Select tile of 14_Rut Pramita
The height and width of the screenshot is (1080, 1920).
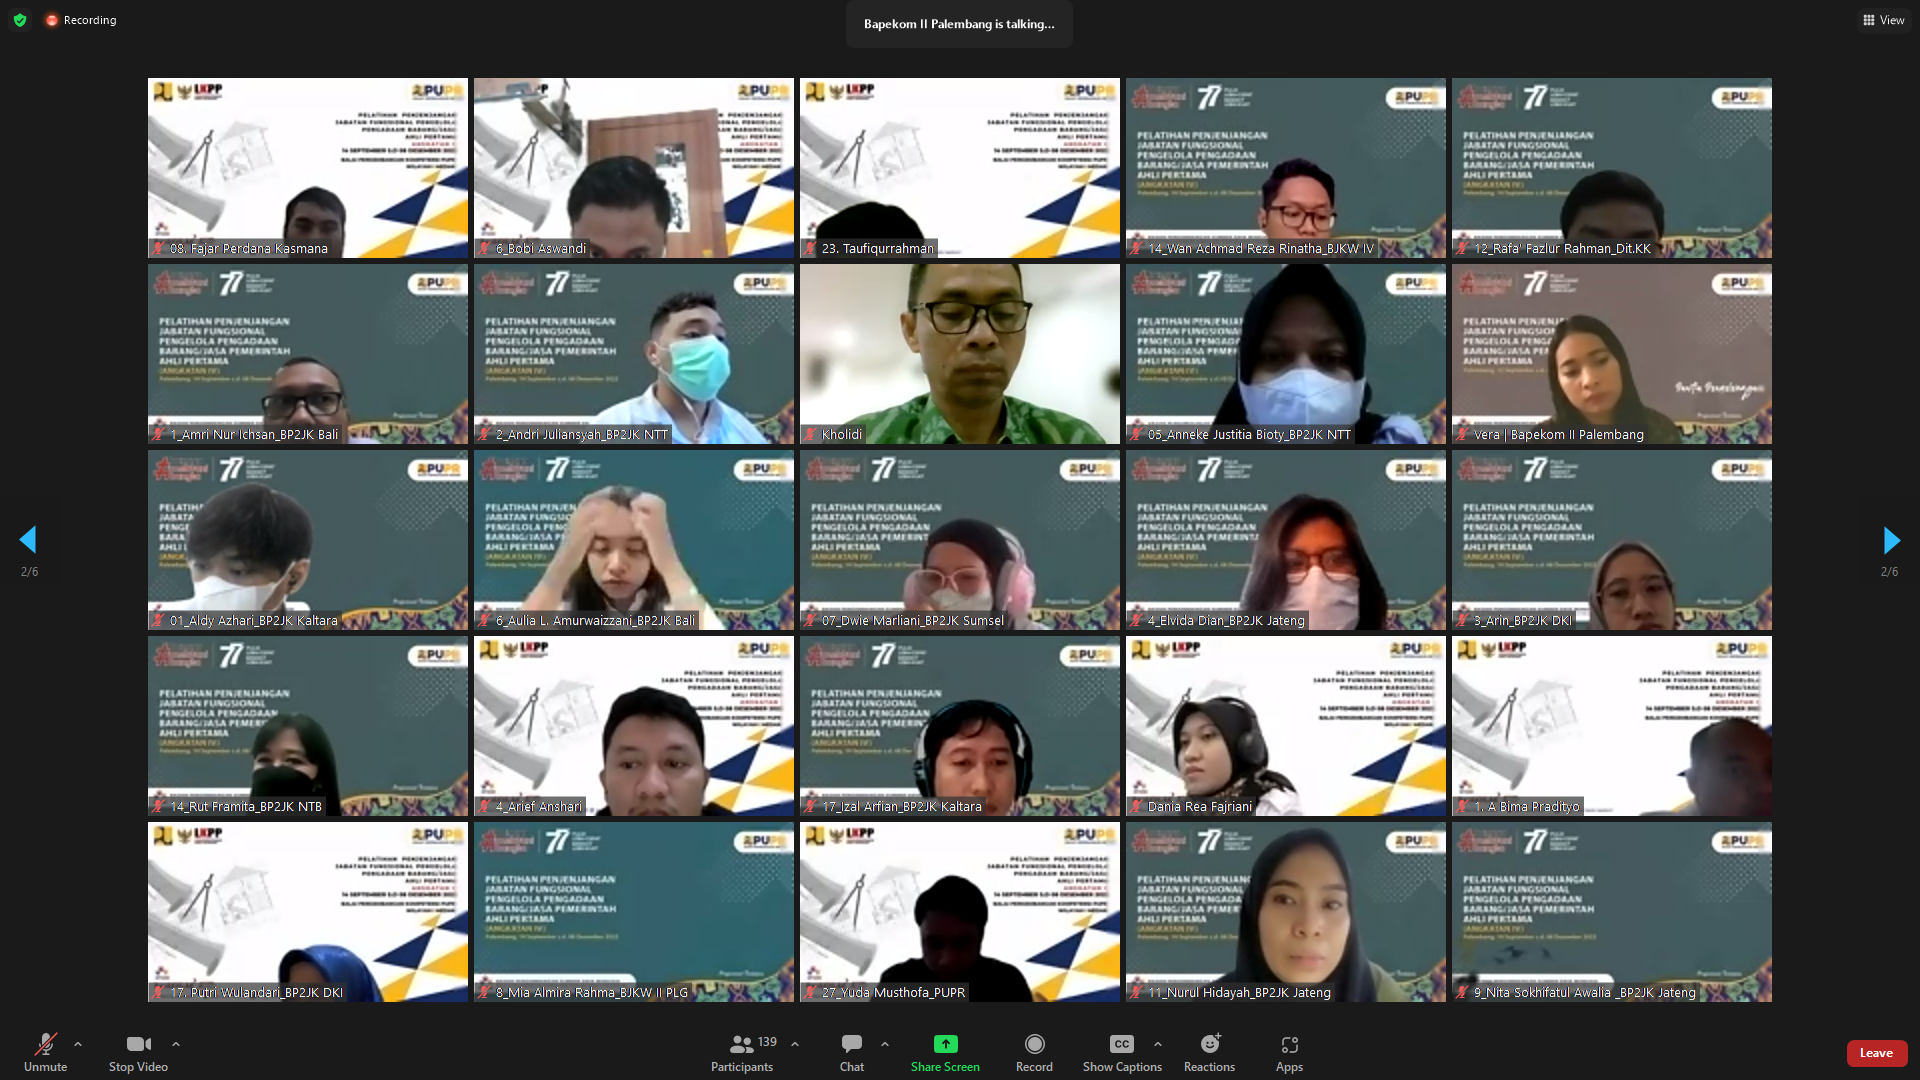[308, 726]
